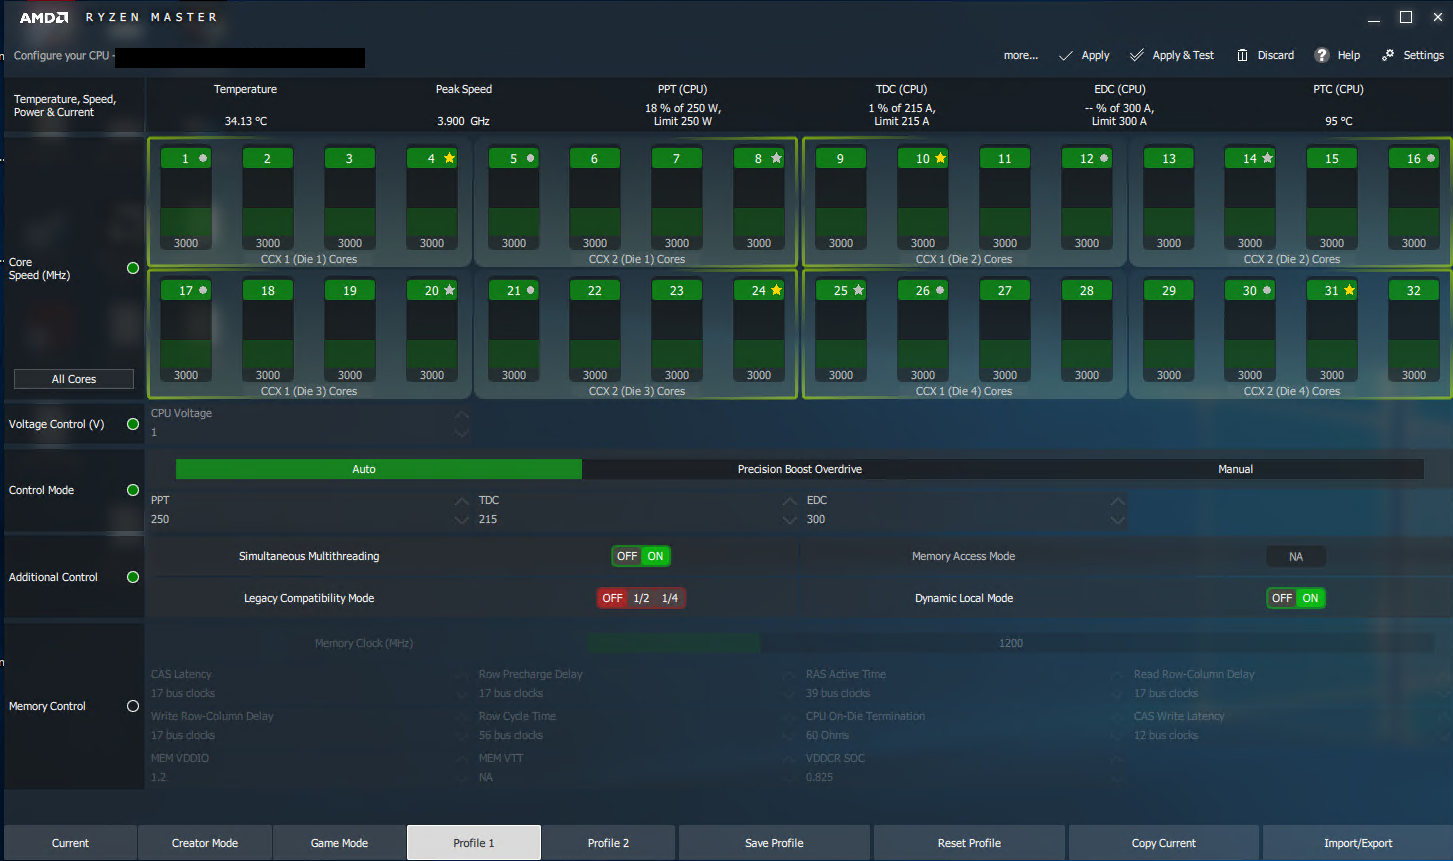Click the dot marker on core 30
Image resolution: width=1453 pixels, height=861 pixels.
tap(1267, 290)
